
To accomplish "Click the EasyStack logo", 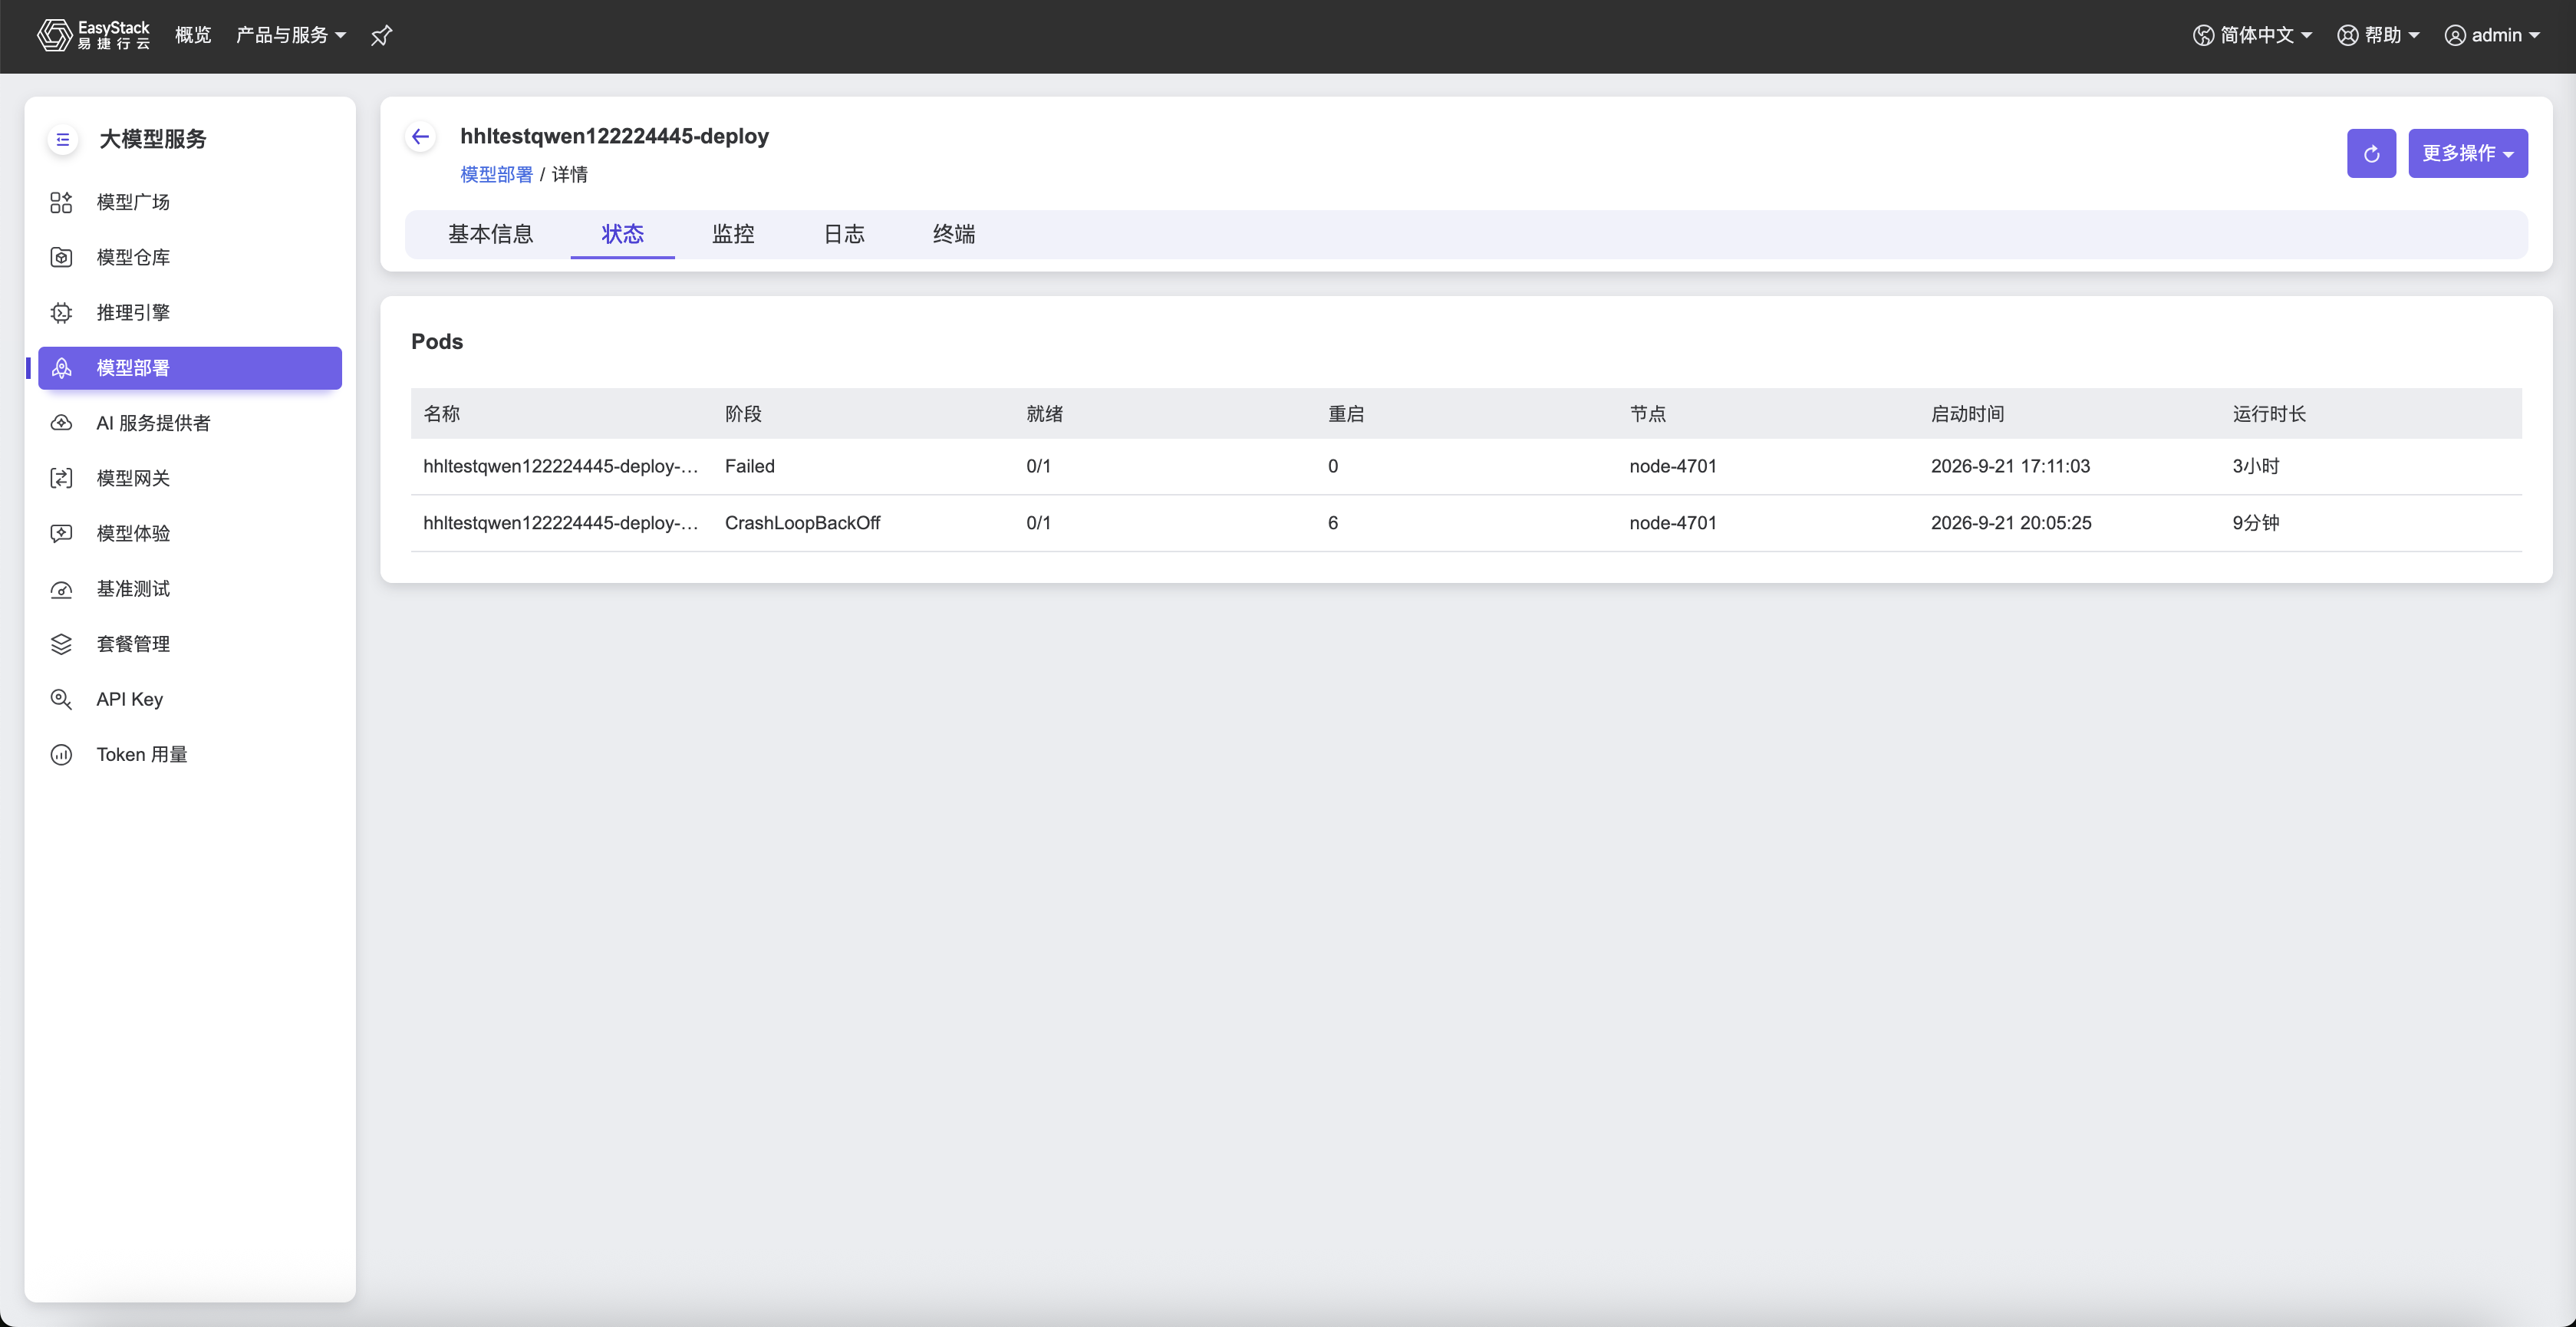I will [x=93, y=35].
